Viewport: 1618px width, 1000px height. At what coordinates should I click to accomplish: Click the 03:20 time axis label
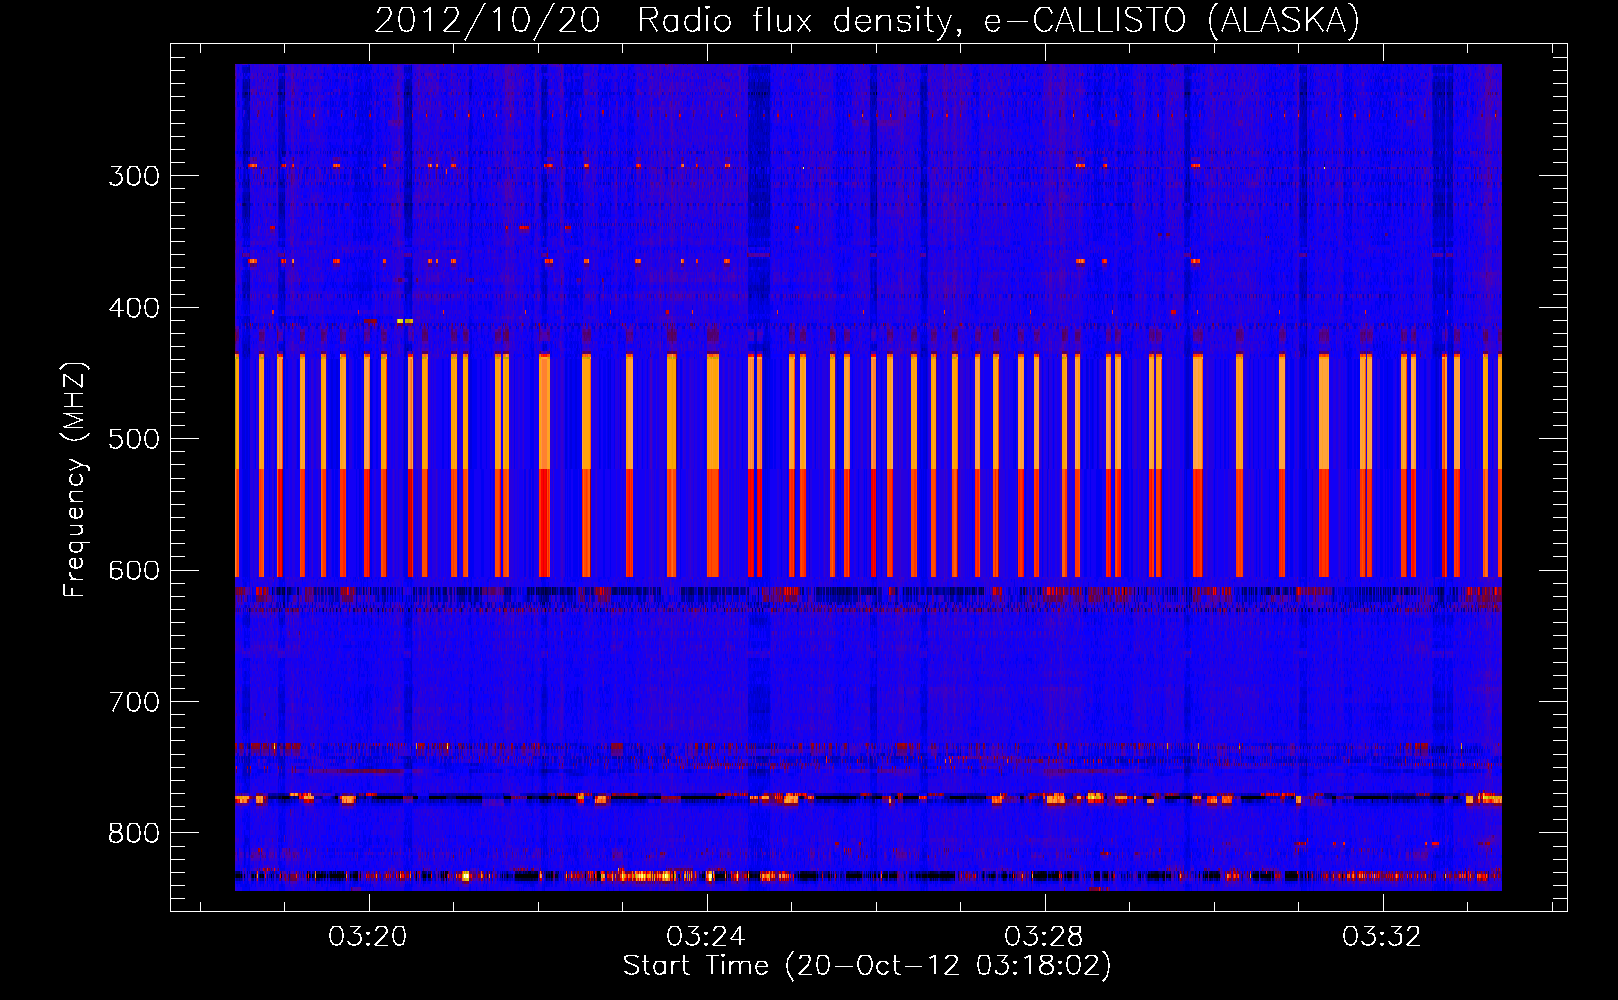(x=368, y=937)
